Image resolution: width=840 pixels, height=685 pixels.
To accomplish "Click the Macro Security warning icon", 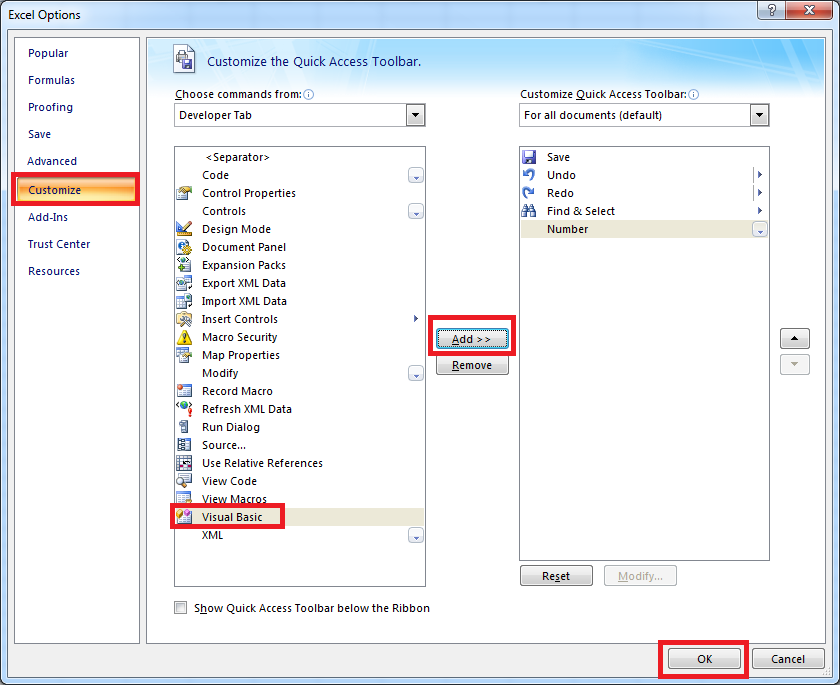I will click(184, 337).
